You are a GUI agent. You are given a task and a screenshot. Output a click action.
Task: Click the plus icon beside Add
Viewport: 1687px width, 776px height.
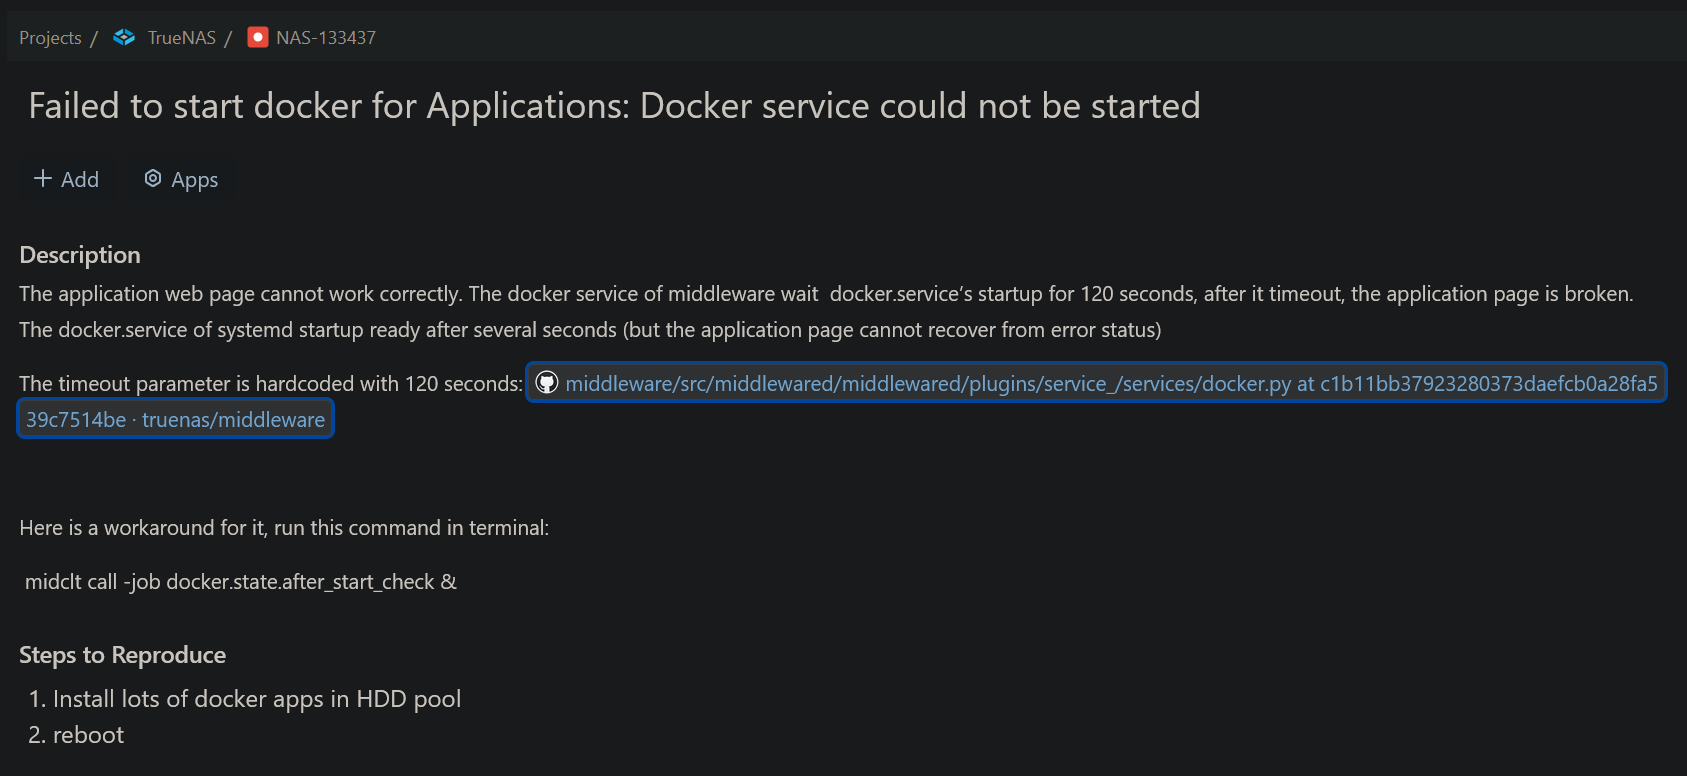pos(43,179)
